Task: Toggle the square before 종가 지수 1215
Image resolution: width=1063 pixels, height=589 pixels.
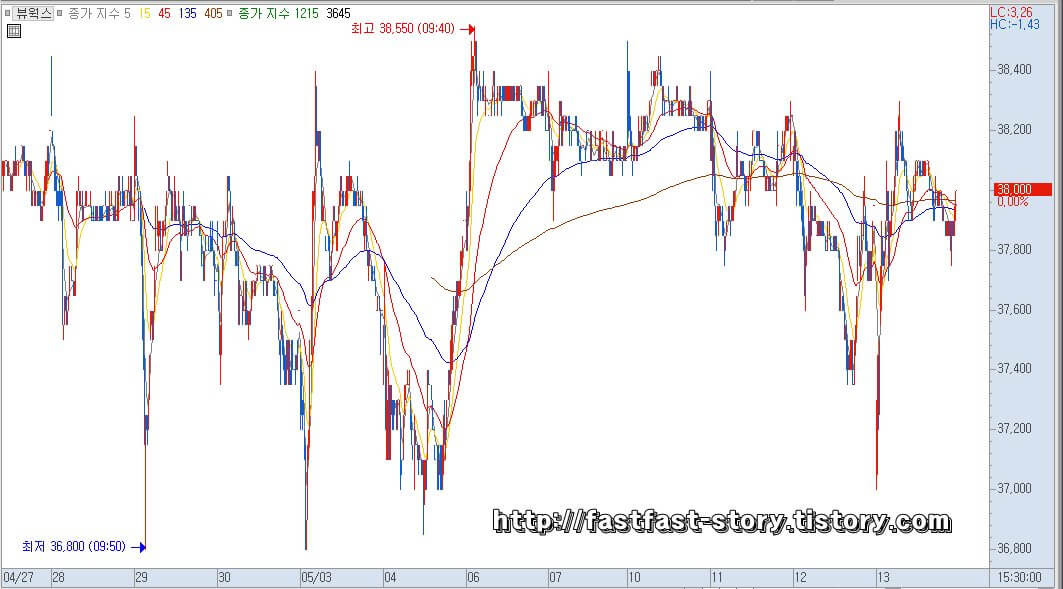Action: click(x=230, y=13)
